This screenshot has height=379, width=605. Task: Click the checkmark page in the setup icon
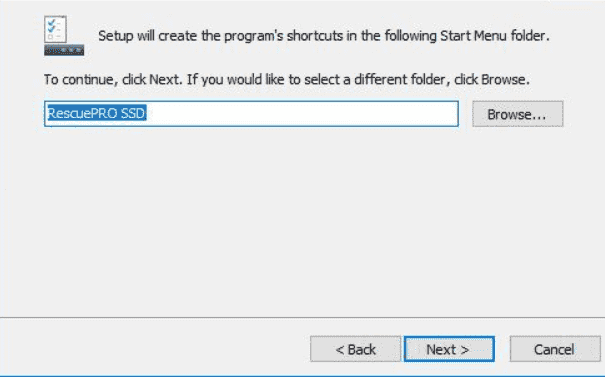pyautogui.click(x=55, y=29)
